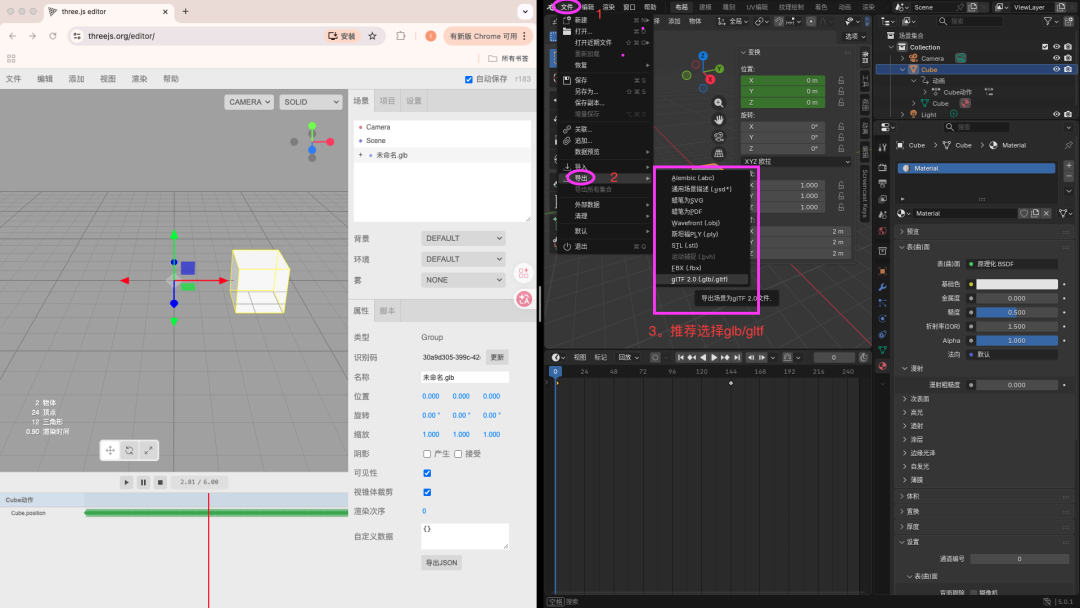The height and width of the screenshot is (608, 1080).
Task: Click 另存为 Save As in Blender
Action: click(x=586, y=92)
